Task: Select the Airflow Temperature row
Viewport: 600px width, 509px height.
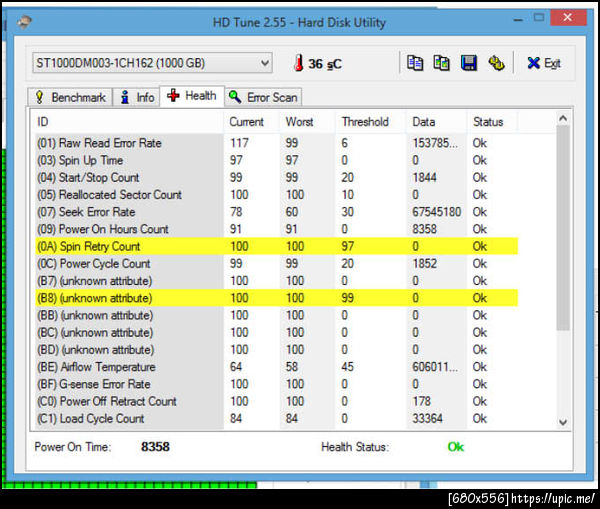Action: 276,367
